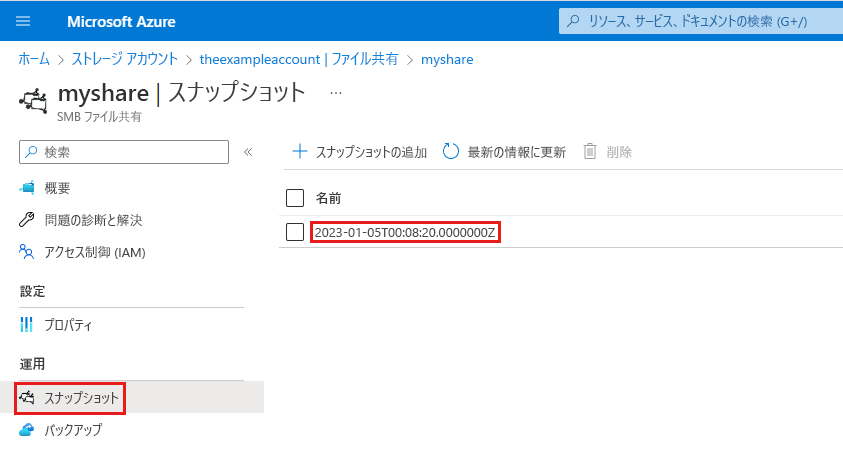Open バックアップ menu item
This screenshot has height=461, width=843.
tap(73, 430)
